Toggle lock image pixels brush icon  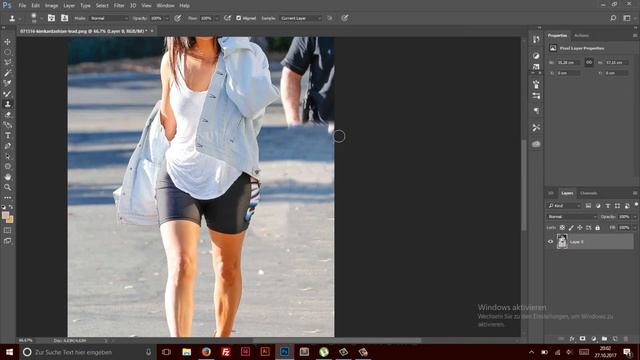click(x=571, y=227)
